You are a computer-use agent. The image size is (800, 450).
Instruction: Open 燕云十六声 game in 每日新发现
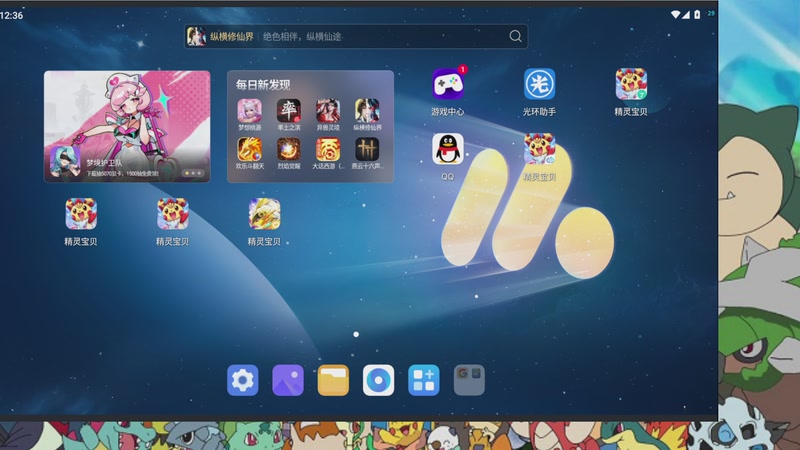(x=367, y=149)
